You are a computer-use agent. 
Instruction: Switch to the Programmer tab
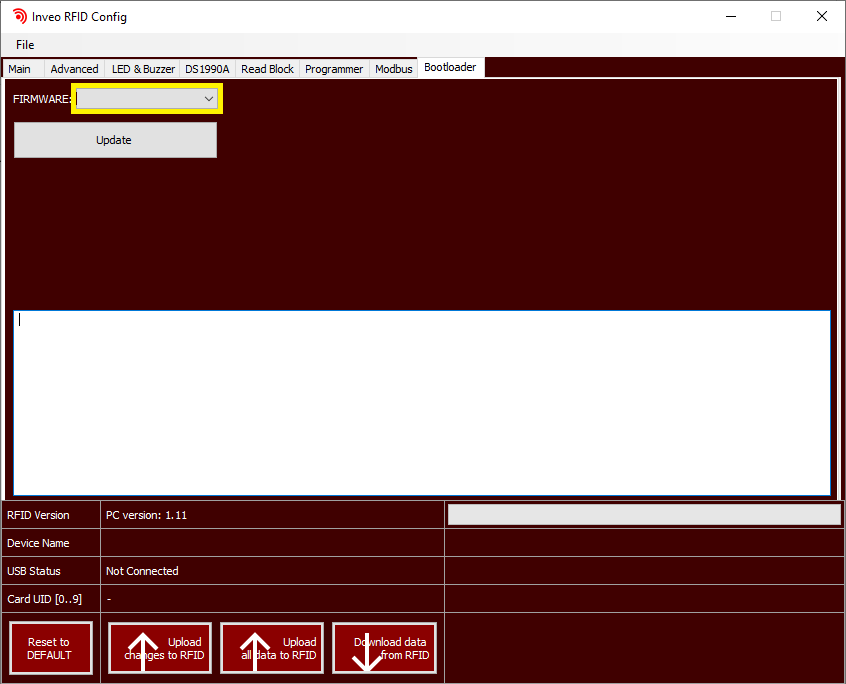[334, 69]
